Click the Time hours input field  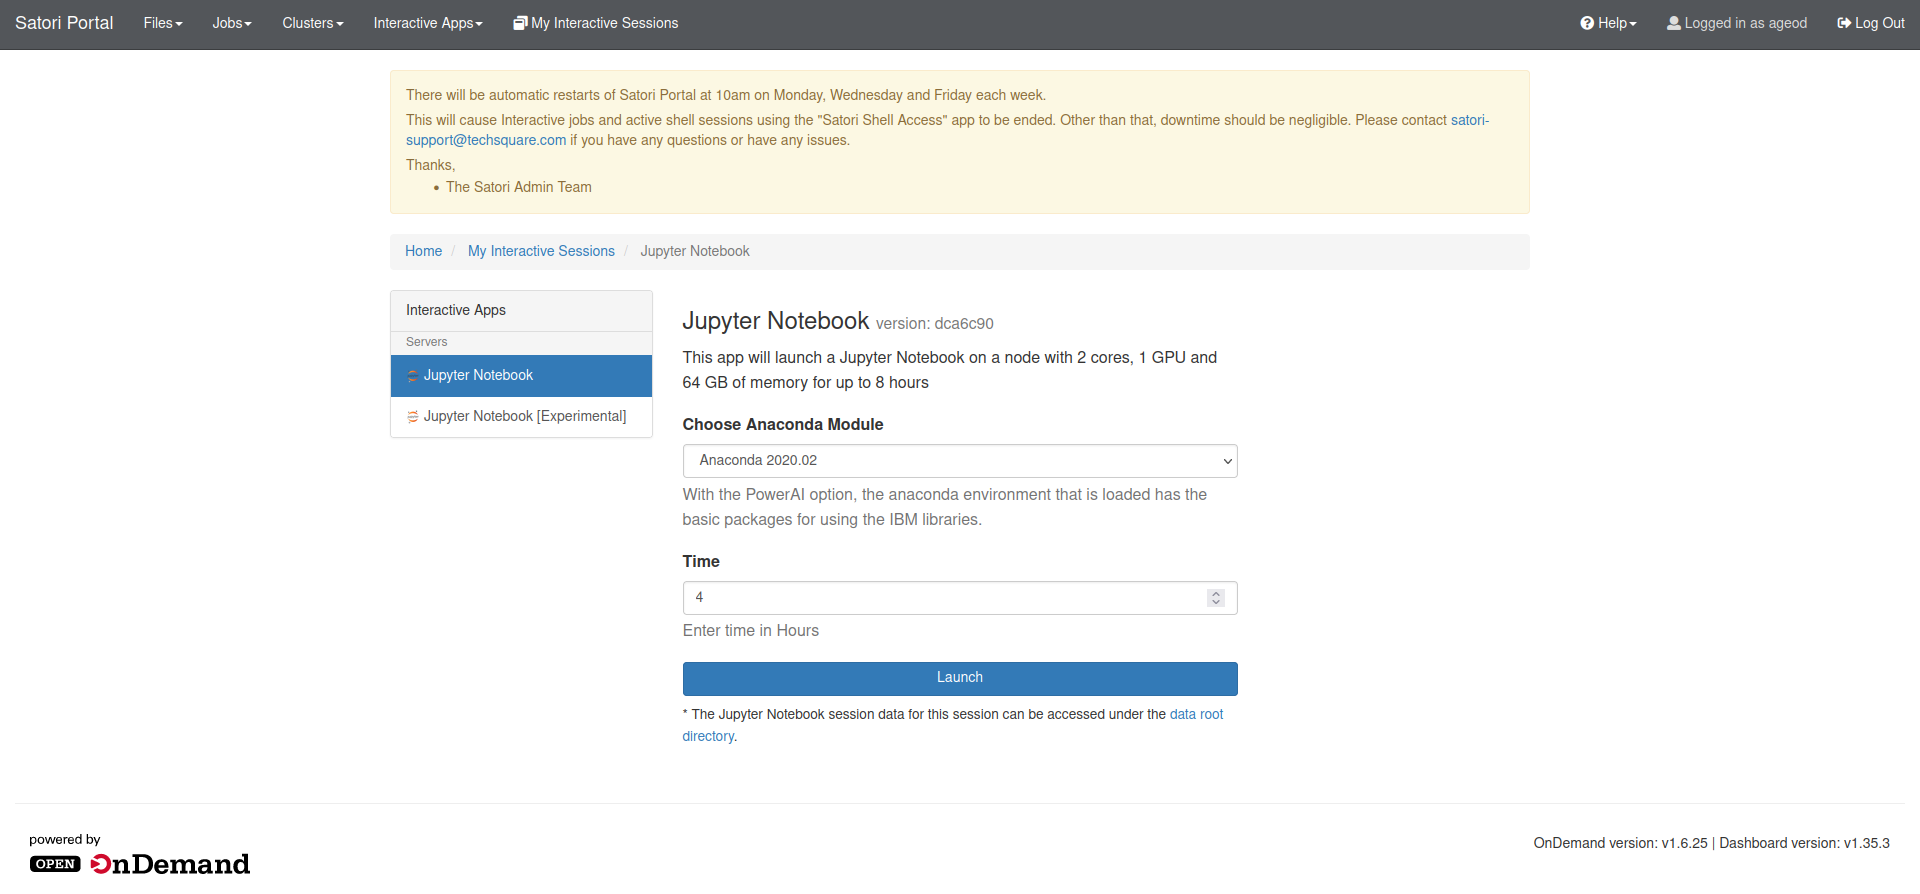[960, 598]
